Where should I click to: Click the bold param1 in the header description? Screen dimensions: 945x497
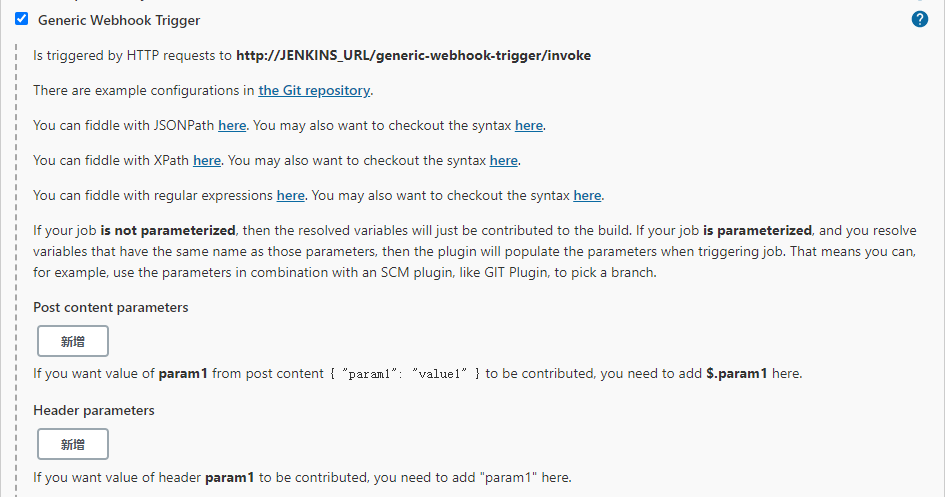pos(230,477)
